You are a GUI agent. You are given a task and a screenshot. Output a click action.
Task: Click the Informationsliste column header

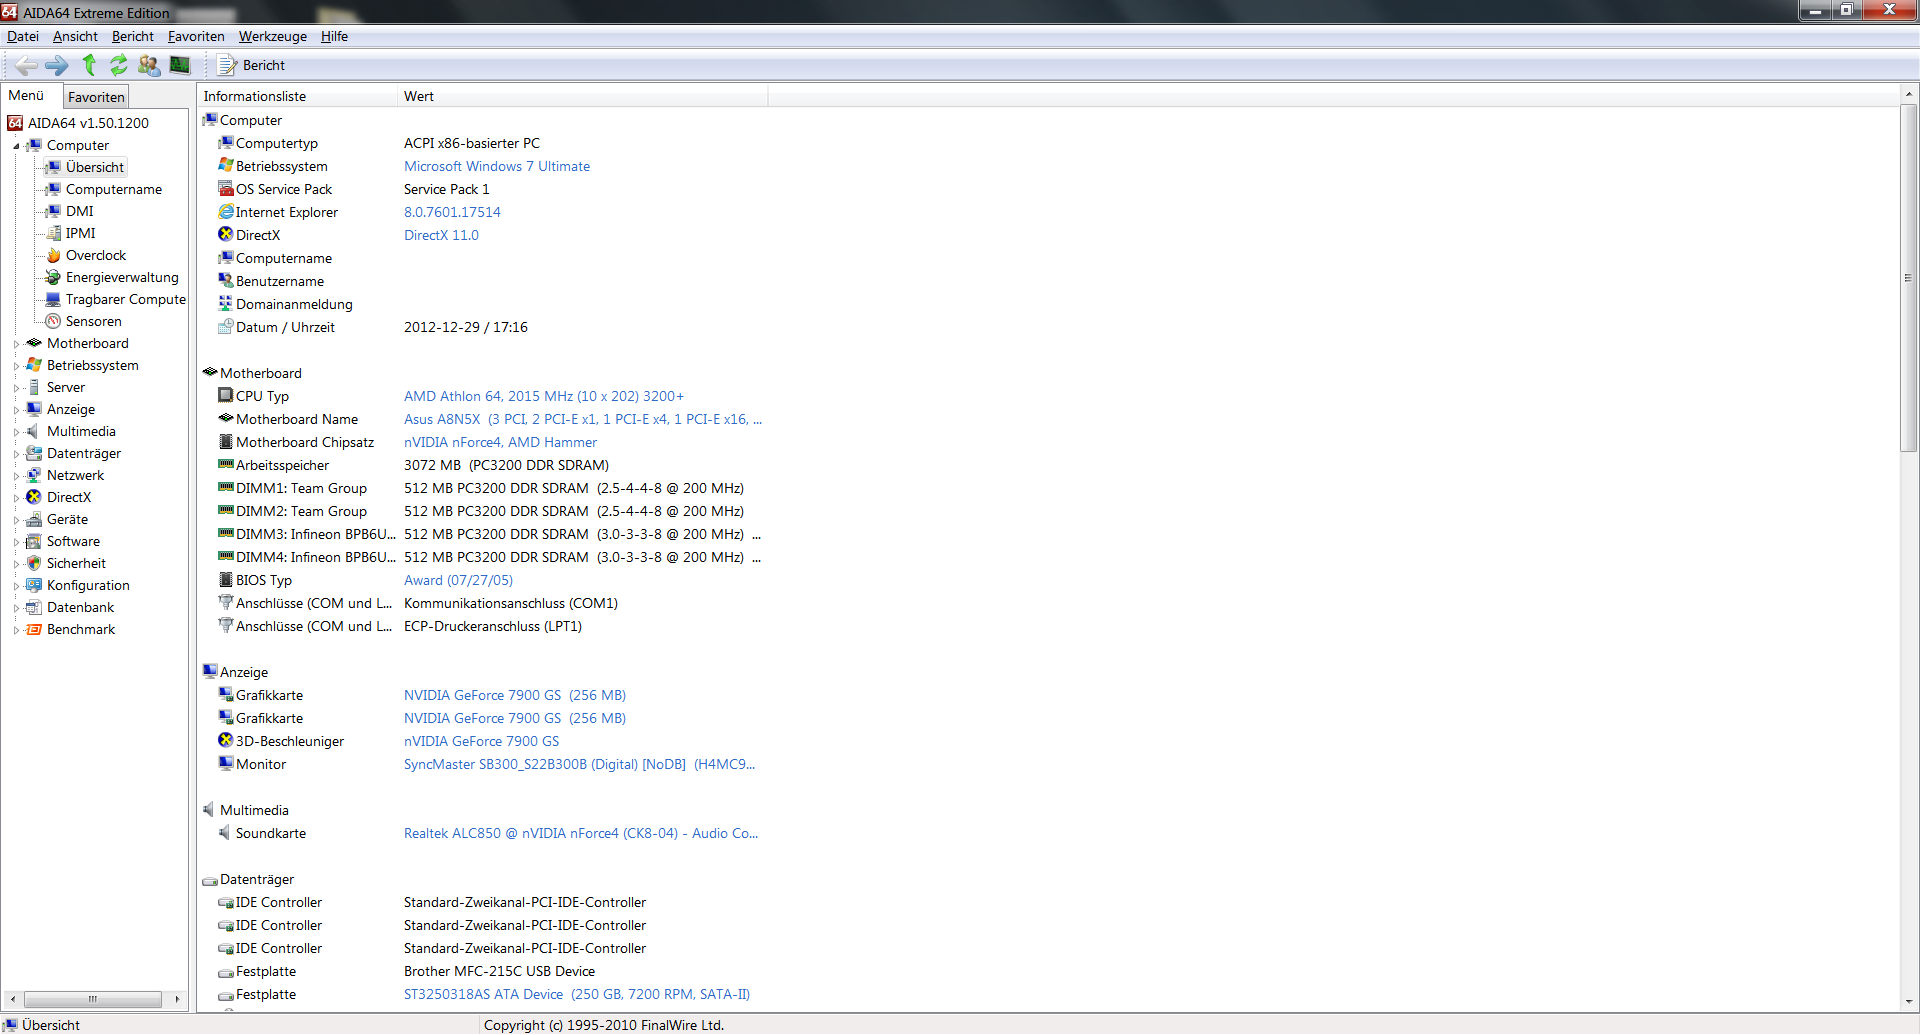tap(298, 96)
